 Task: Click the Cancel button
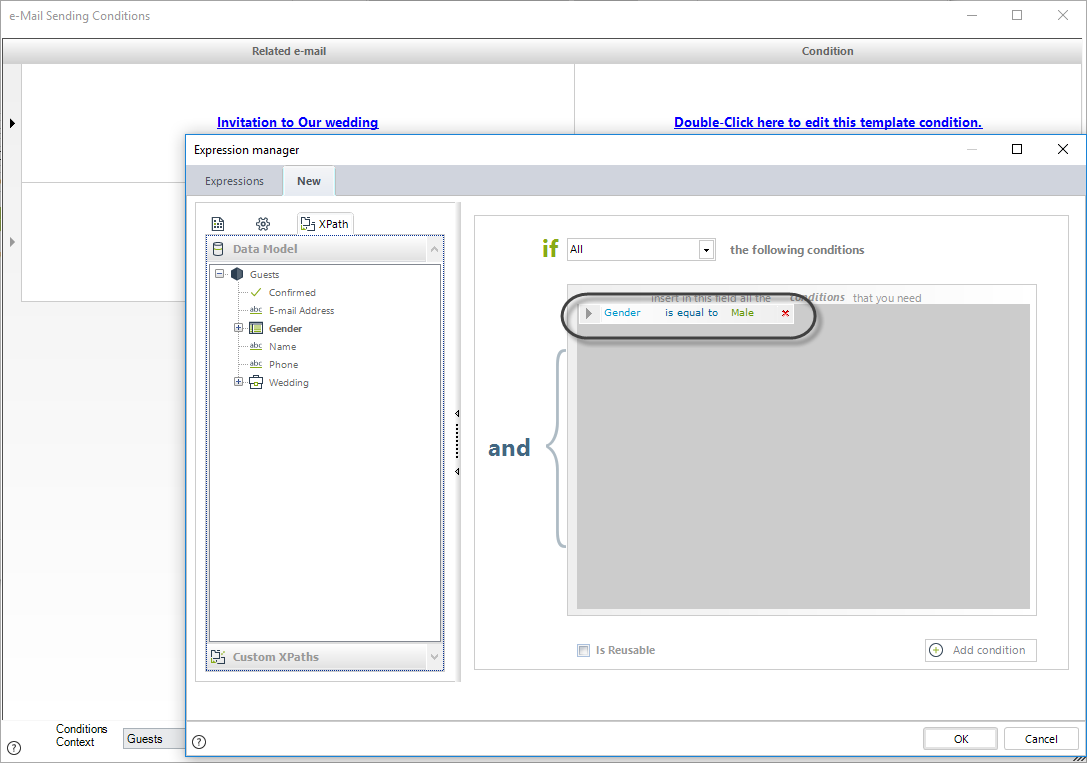pos(1041,739)
